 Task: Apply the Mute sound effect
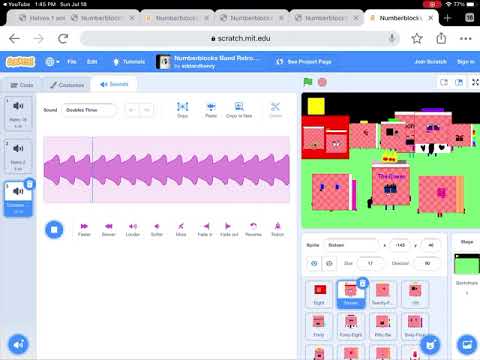tap(181, 229)
